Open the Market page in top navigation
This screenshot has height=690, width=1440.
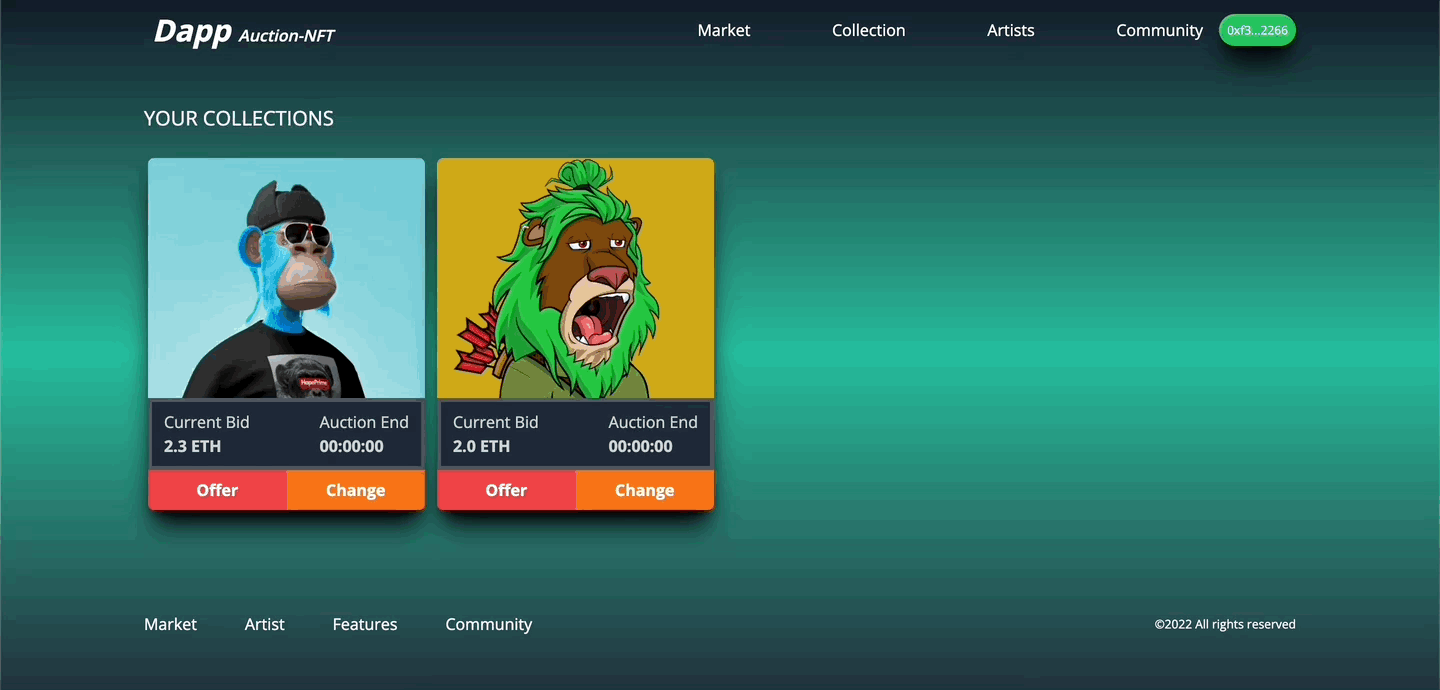coord(724,30)
